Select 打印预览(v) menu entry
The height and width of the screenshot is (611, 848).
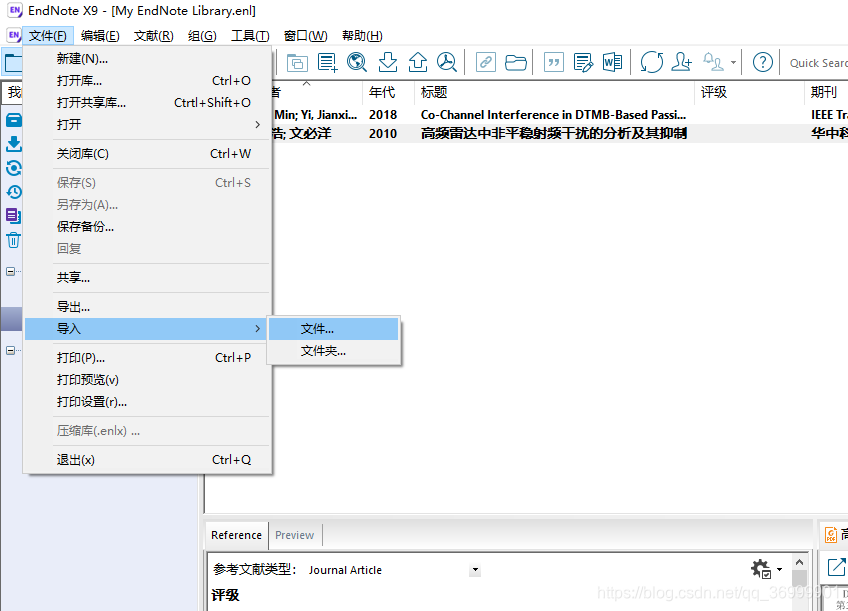pos(147,380)
